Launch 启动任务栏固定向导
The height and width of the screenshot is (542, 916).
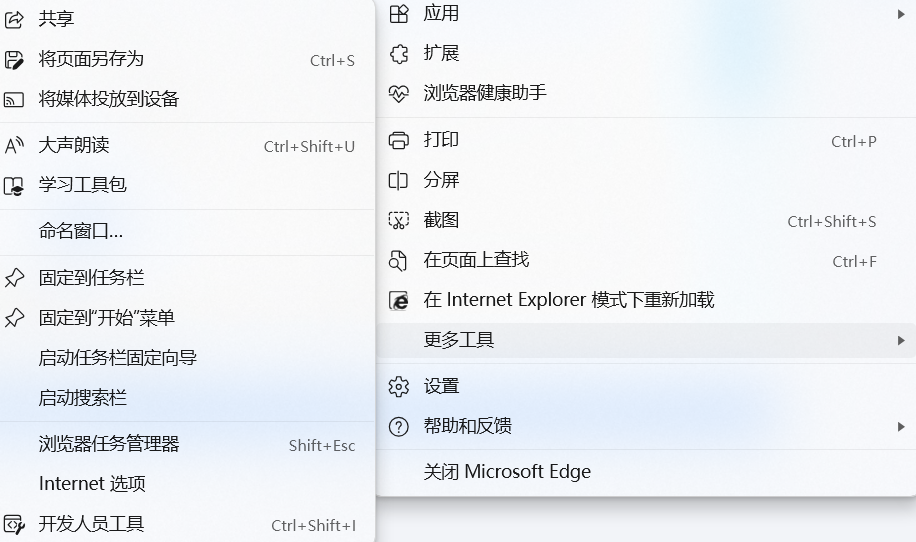[187, 357]
